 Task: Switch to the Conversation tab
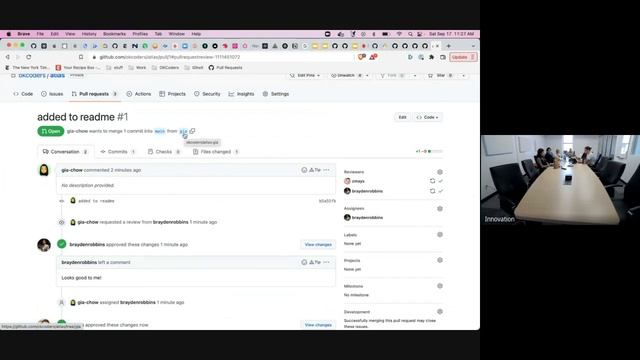click(65, 151)
